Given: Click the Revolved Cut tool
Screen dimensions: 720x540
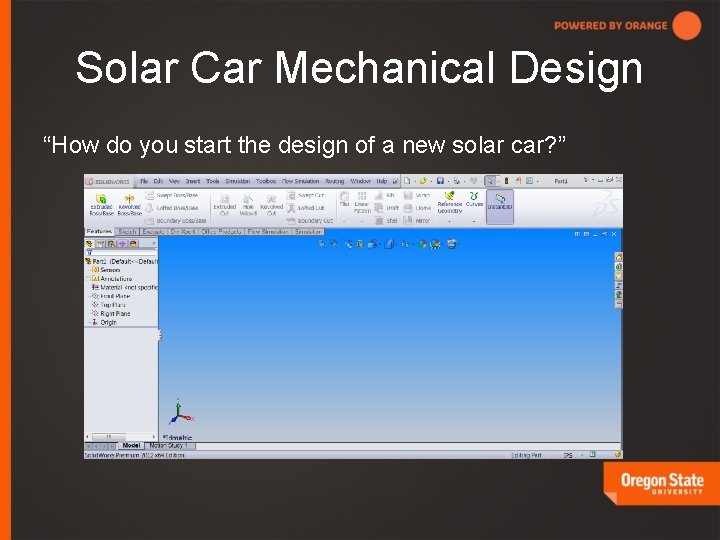Looking at the screenshot, I should click(x=271, y=205).
